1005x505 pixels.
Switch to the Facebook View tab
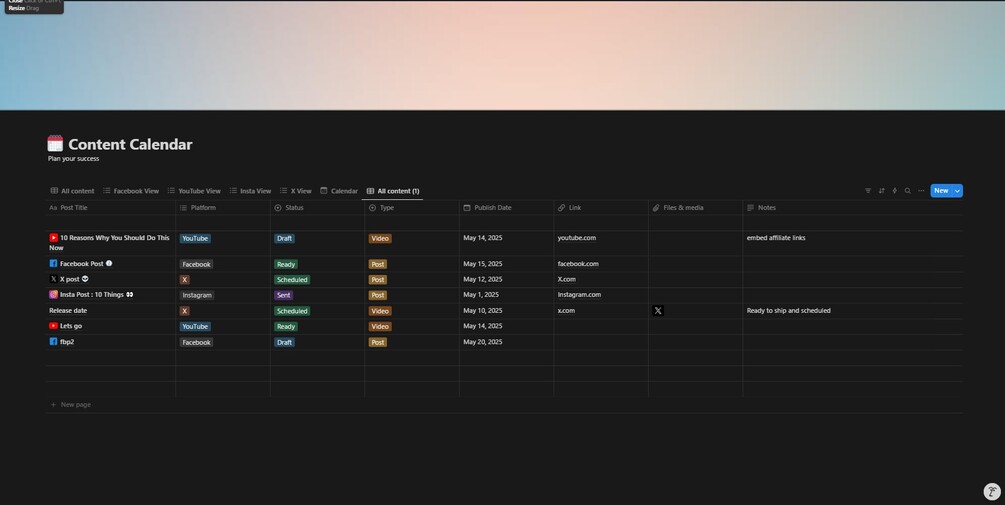pyautogui.click(x=131, y=191)
